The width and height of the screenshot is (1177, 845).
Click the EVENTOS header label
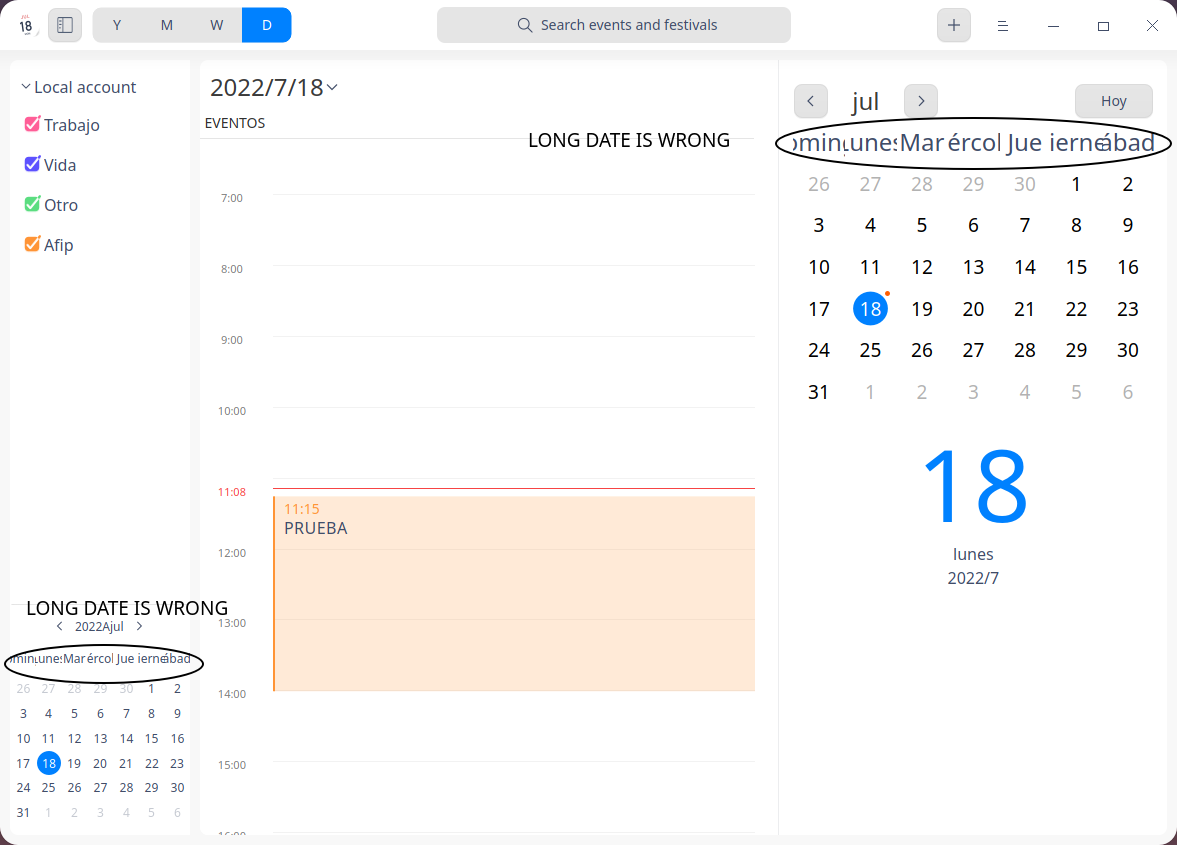(x=235, y=123)
